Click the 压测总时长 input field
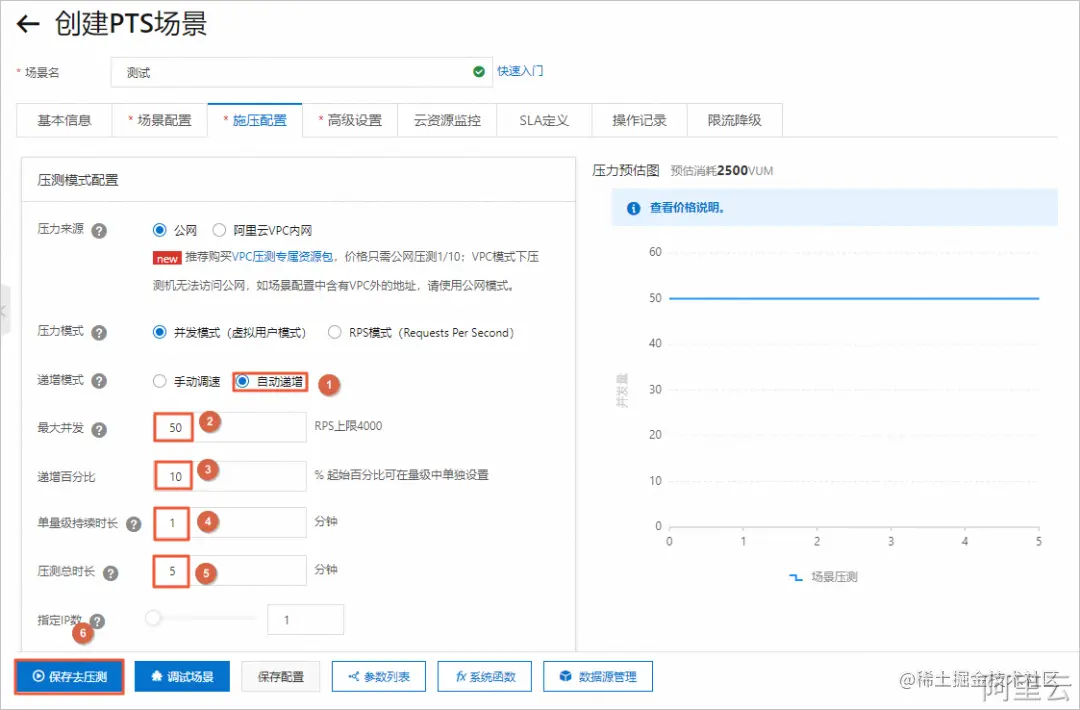The image size is (1080, 710). coord(230,571)
